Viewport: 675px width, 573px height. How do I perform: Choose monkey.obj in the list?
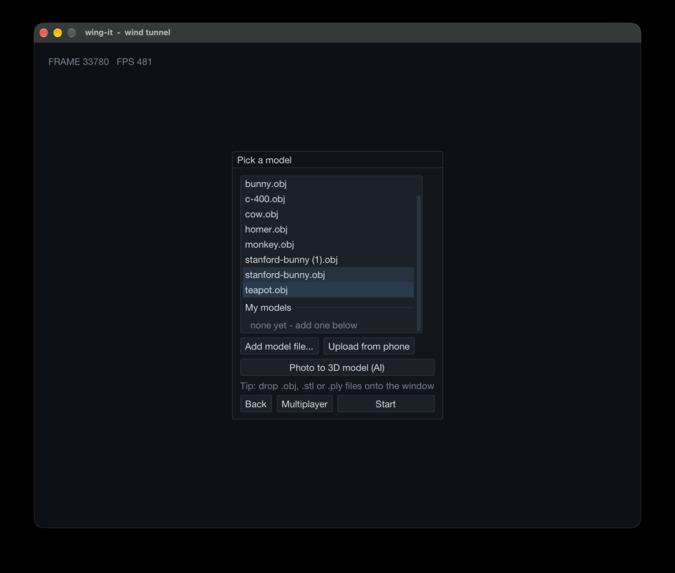pos(328,245)
